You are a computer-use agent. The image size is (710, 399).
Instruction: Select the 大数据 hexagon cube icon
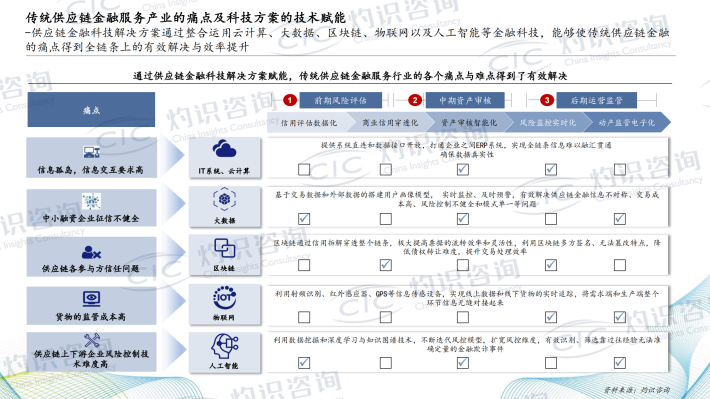(x=224, y=199)
